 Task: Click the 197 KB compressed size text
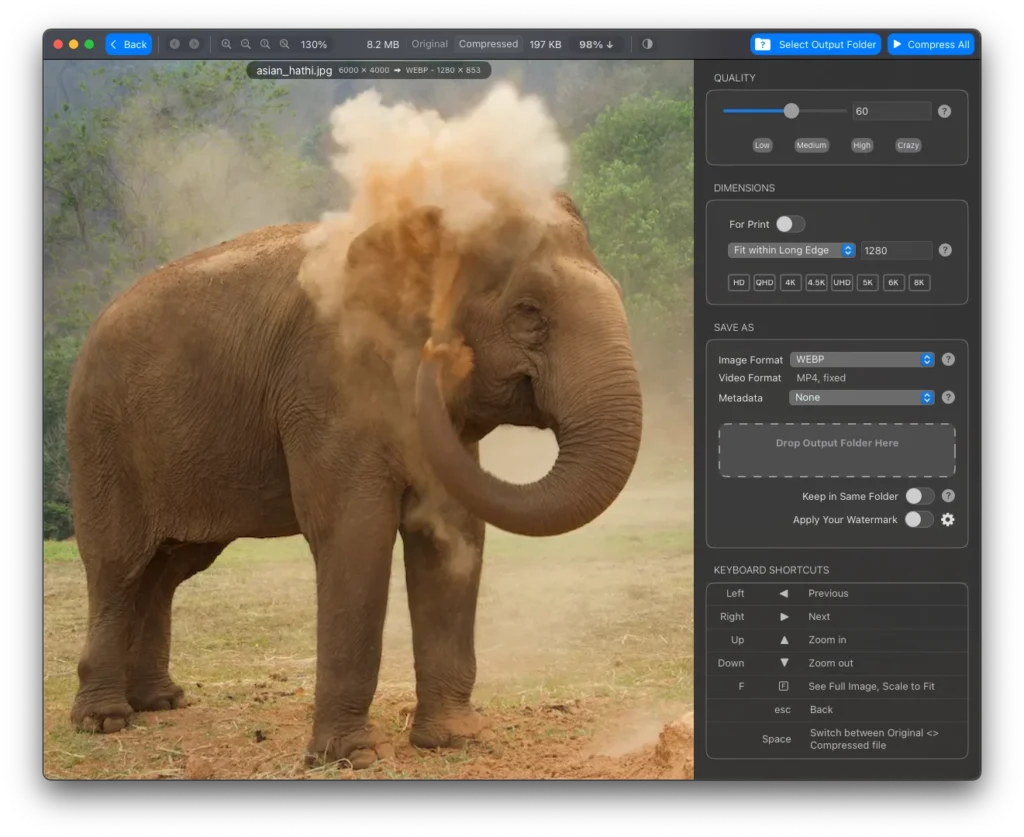tap(545, 44)
